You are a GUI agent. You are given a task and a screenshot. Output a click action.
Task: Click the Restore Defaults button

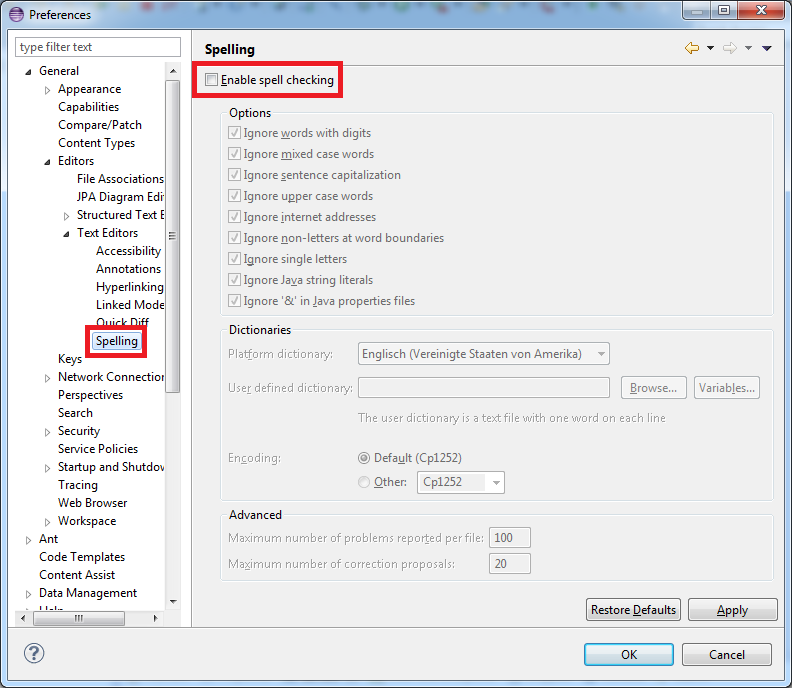click(x=633, y=610)
